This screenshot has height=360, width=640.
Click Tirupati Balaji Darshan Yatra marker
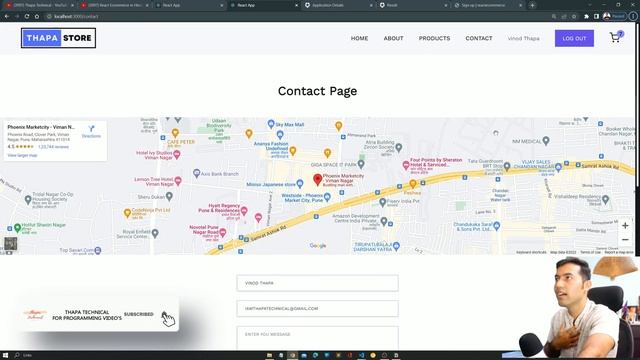[396, 246]
